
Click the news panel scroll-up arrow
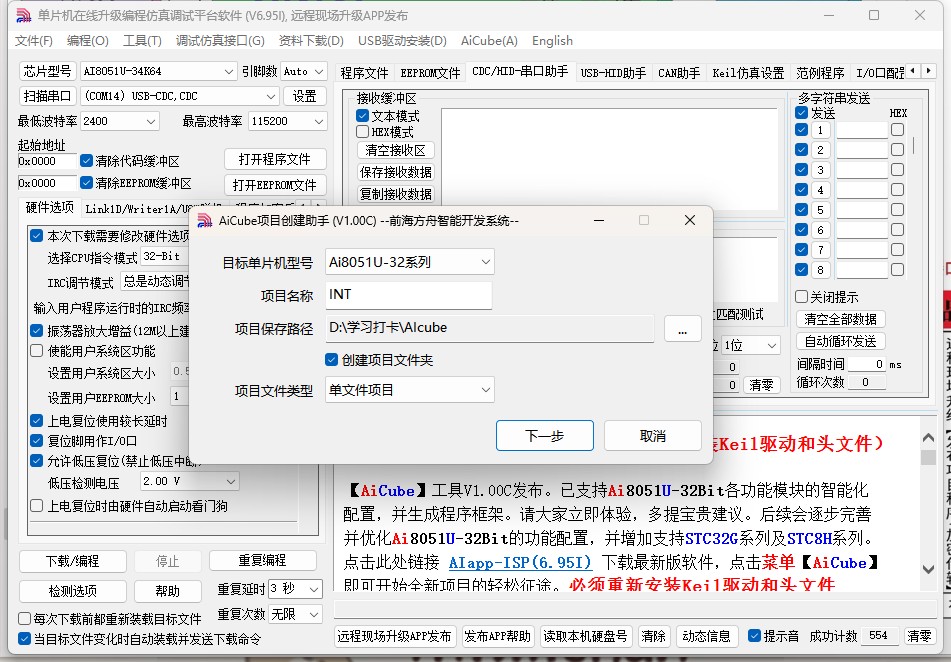coord(928,437)
